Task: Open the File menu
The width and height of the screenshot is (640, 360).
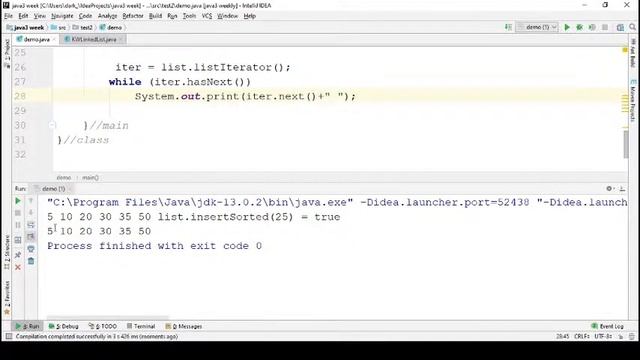Action: coord(9,16)
